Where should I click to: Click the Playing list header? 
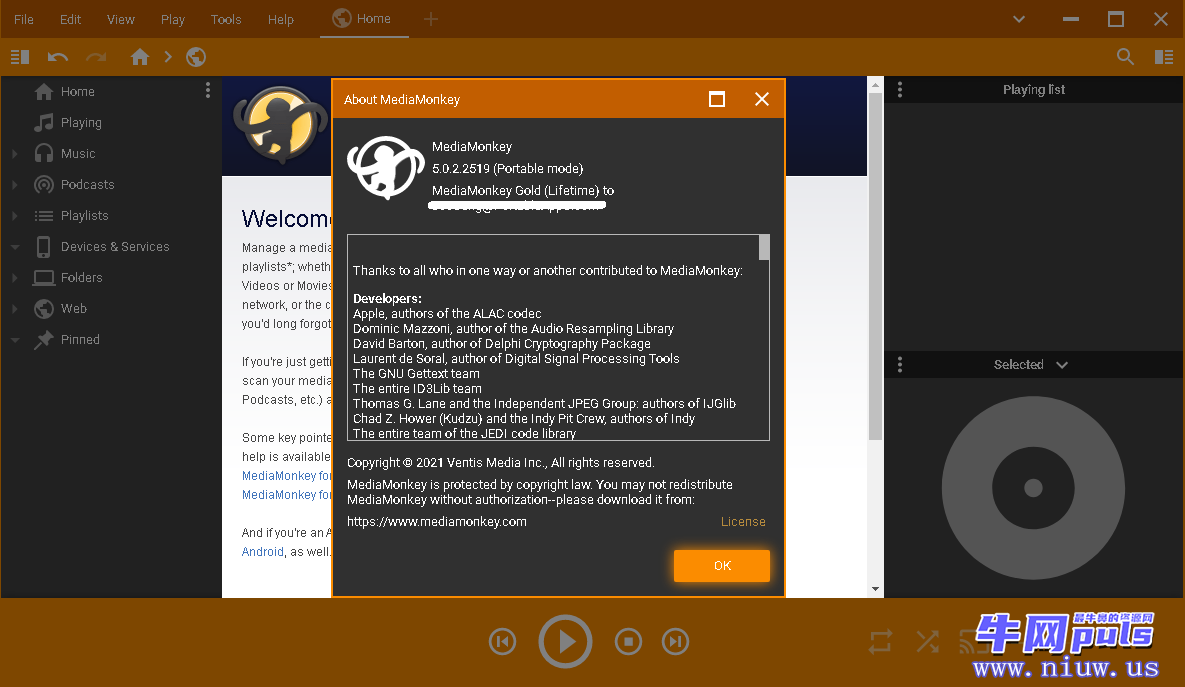click(1034, 90)
